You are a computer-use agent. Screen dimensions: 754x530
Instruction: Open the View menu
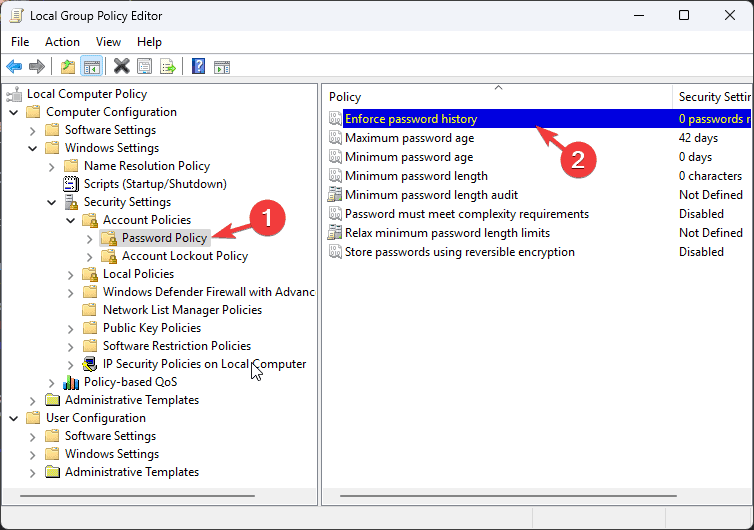pyautogui.click(x=108, y=42)
